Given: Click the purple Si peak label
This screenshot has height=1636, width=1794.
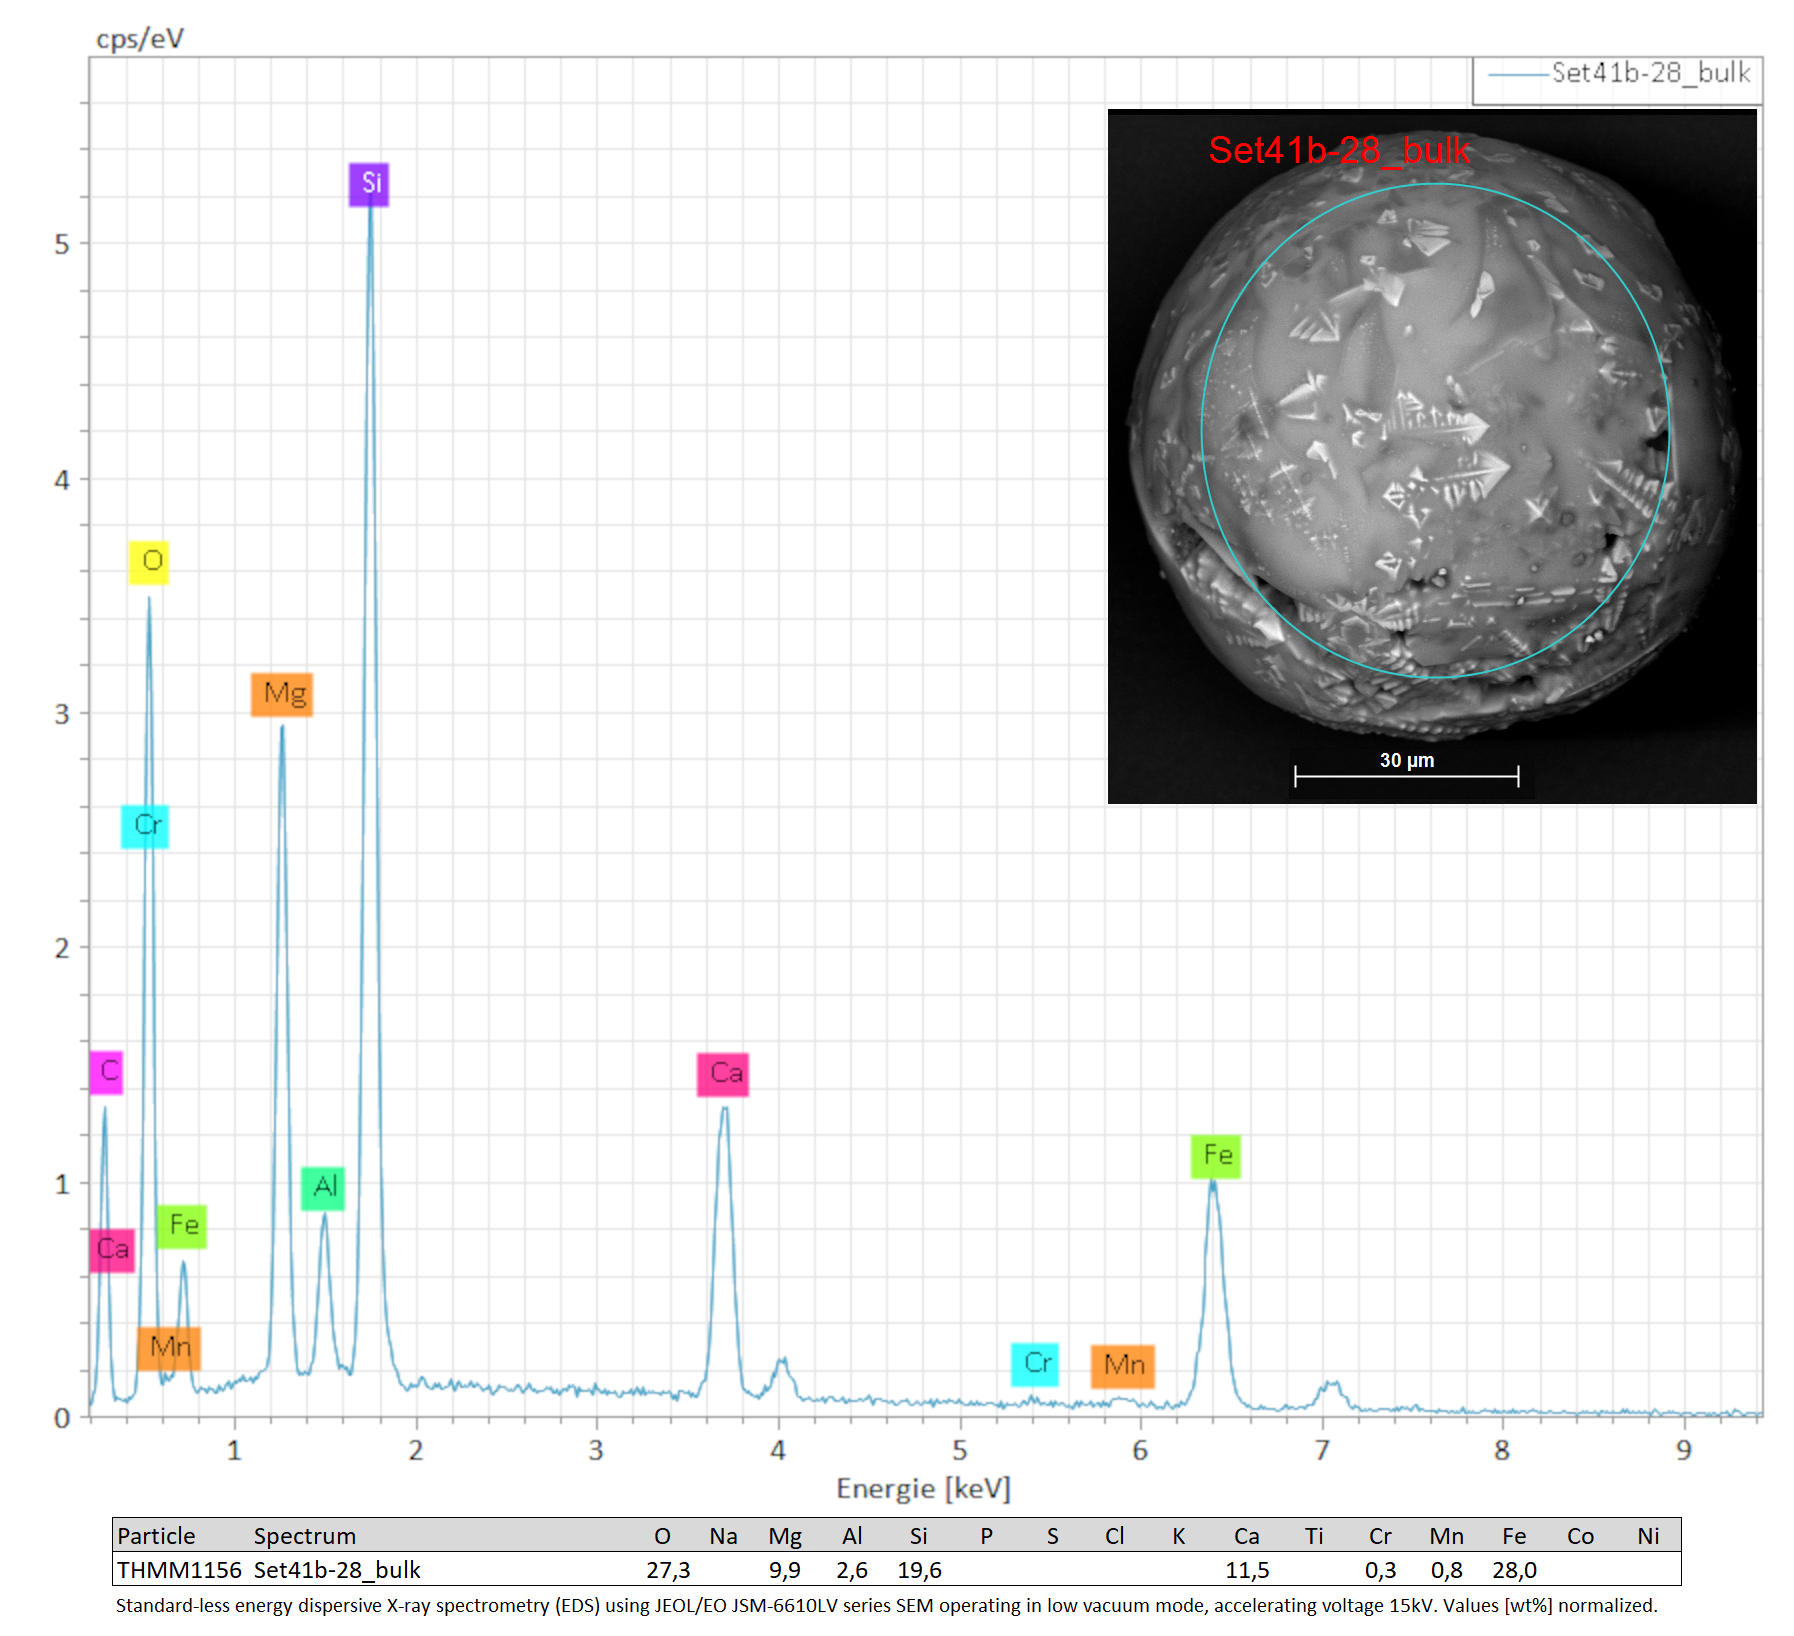Looking at the screenshot, I should click(x=369, y=184).
